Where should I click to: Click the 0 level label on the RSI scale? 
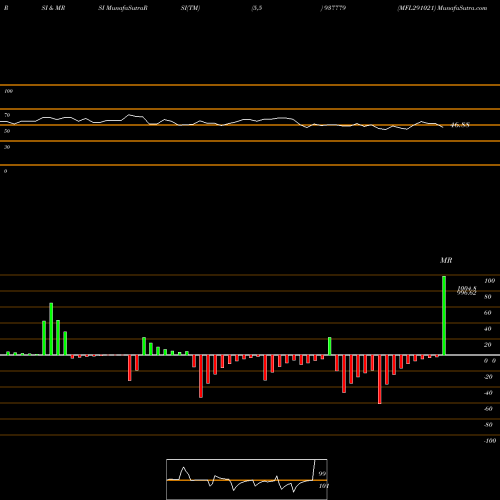click(5, 171)
